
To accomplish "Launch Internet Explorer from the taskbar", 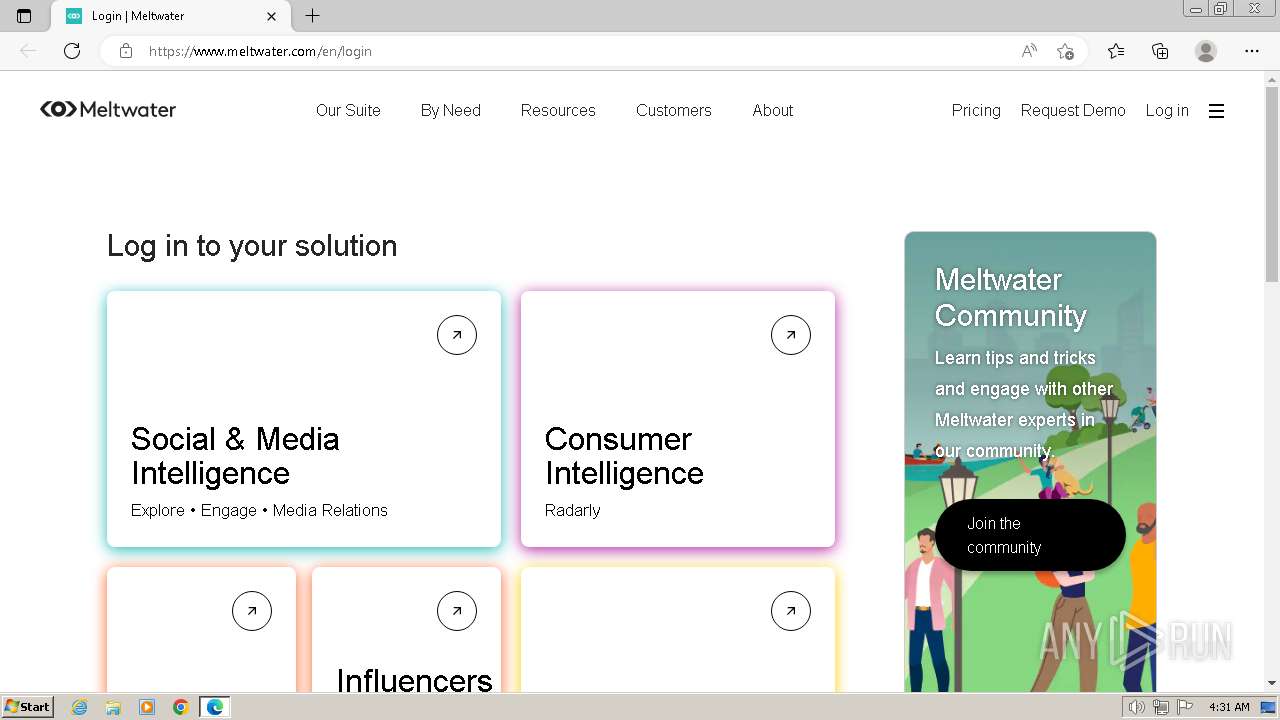I will [x=80, y=707].
